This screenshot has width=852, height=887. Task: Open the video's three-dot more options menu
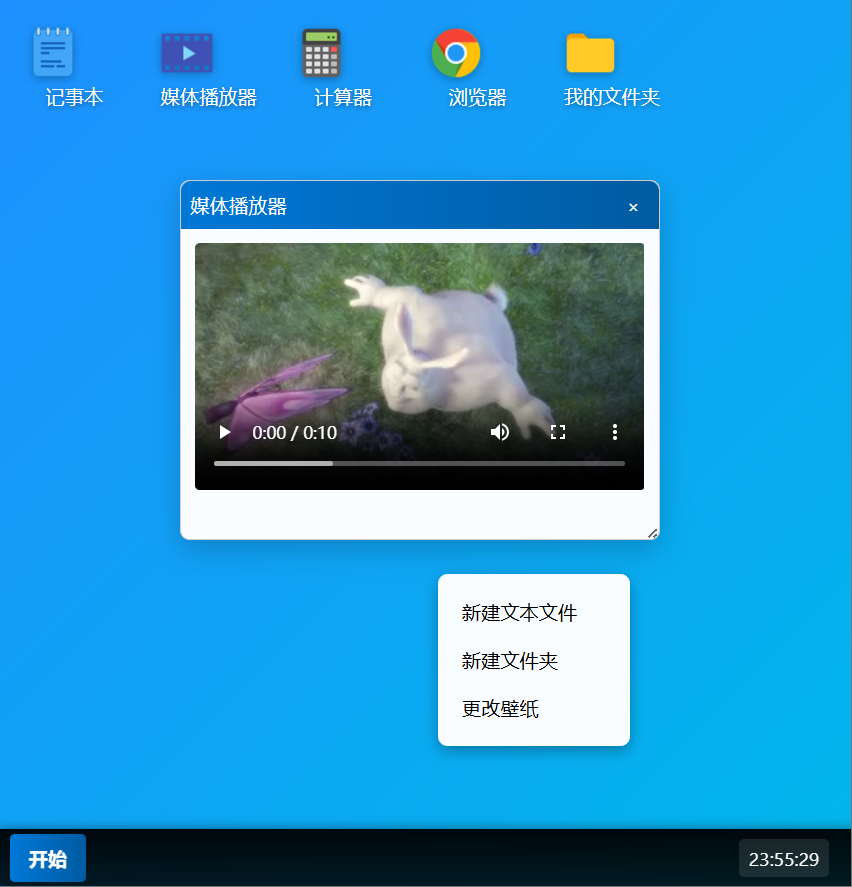[x=615, y=432]
